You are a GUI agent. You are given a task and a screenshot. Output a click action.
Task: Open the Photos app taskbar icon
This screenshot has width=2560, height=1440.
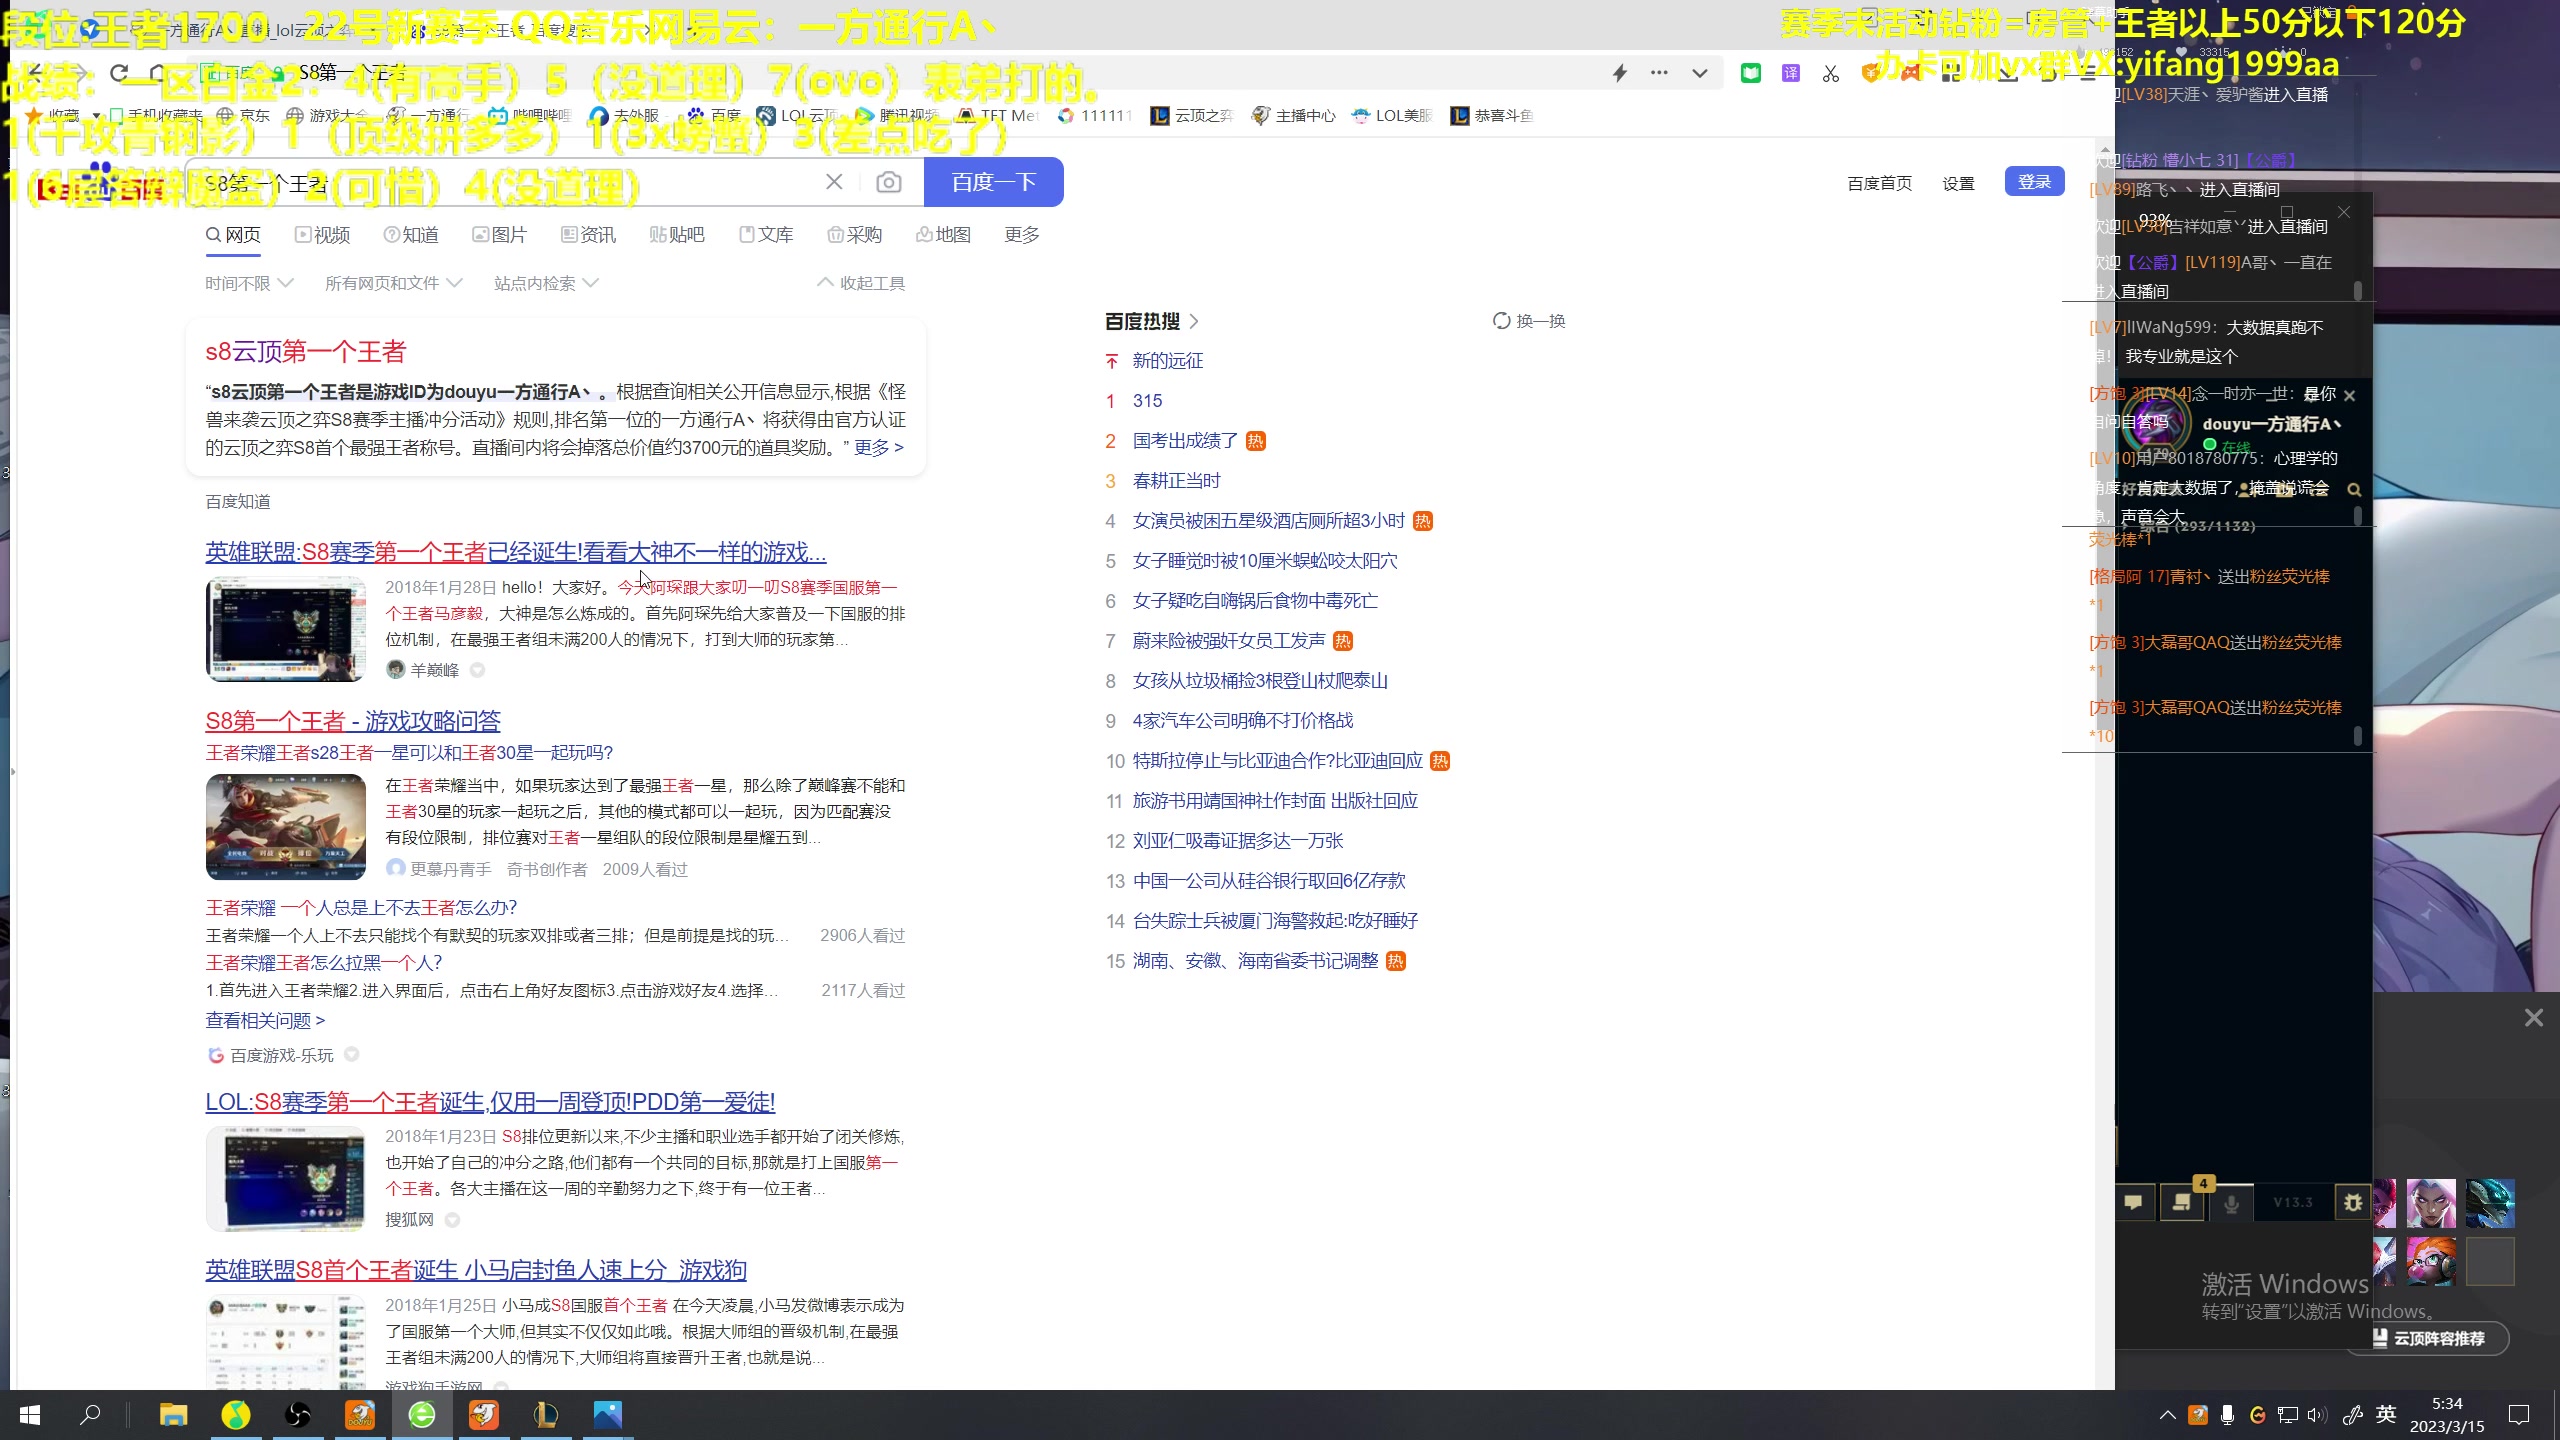608,1415
